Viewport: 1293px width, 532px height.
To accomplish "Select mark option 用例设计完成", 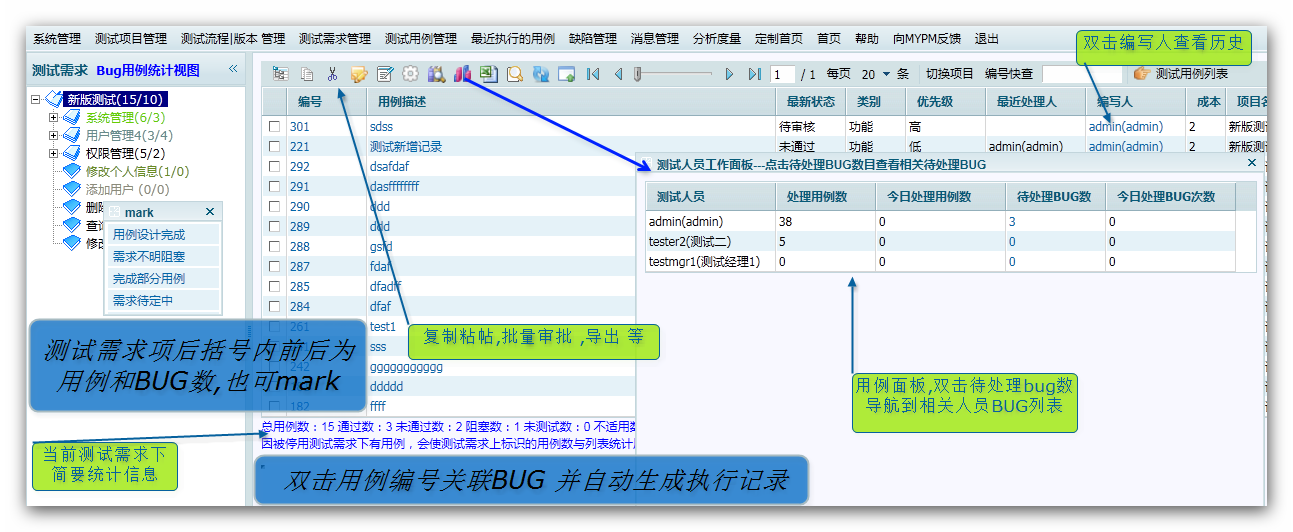I will (163, 235).
